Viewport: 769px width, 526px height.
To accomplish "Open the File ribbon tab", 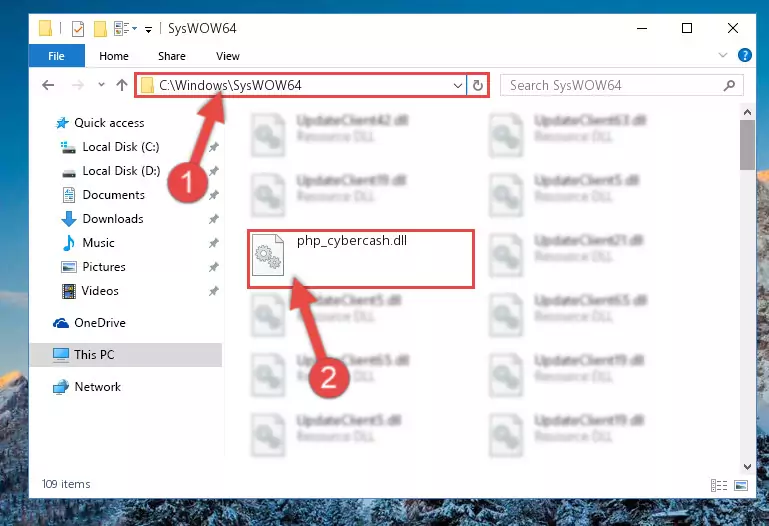I will point(56,56).
